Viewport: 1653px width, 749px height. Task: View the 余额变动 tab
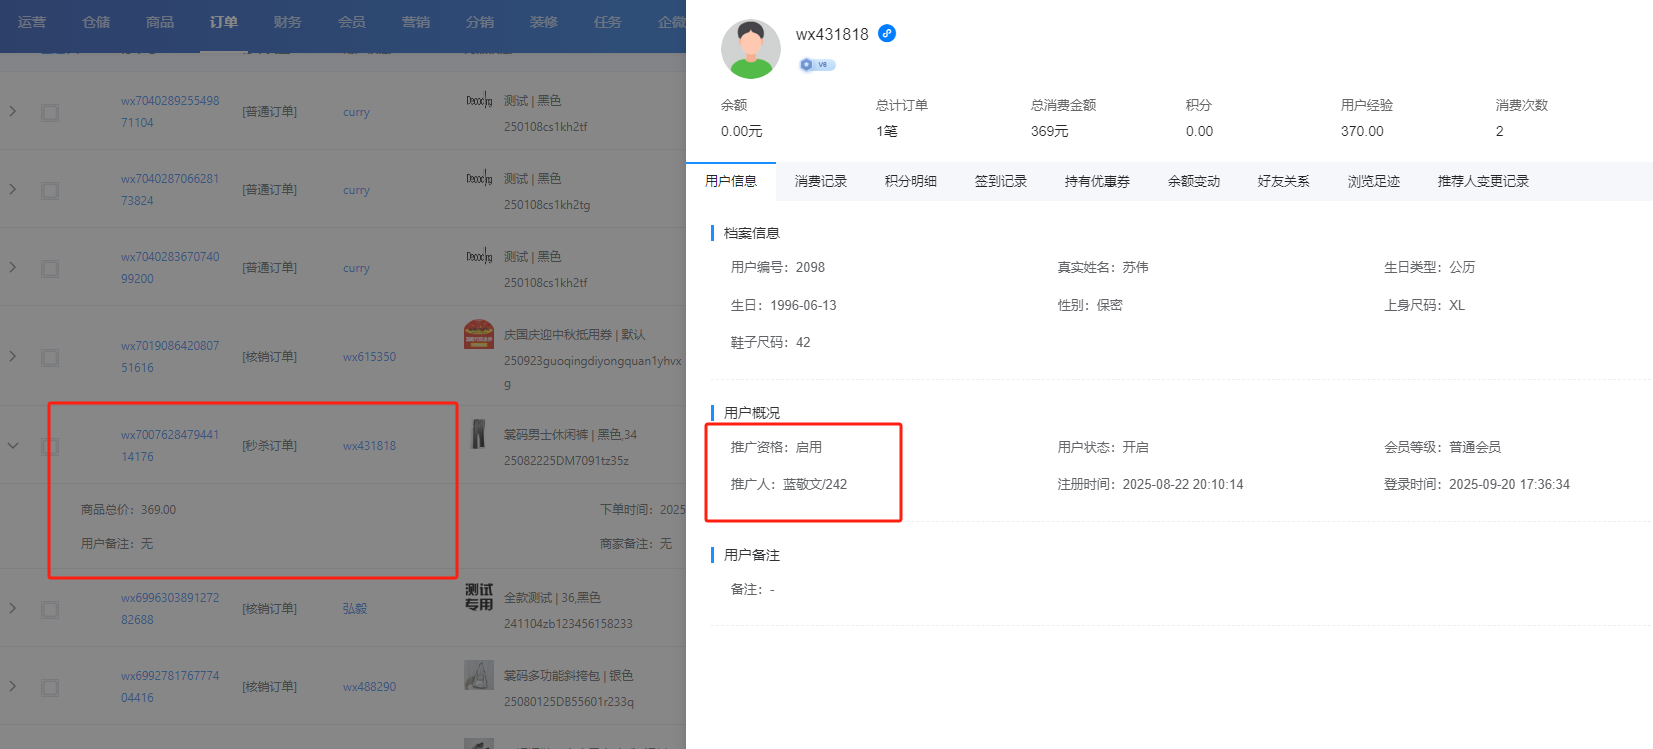pos(1194,181)
